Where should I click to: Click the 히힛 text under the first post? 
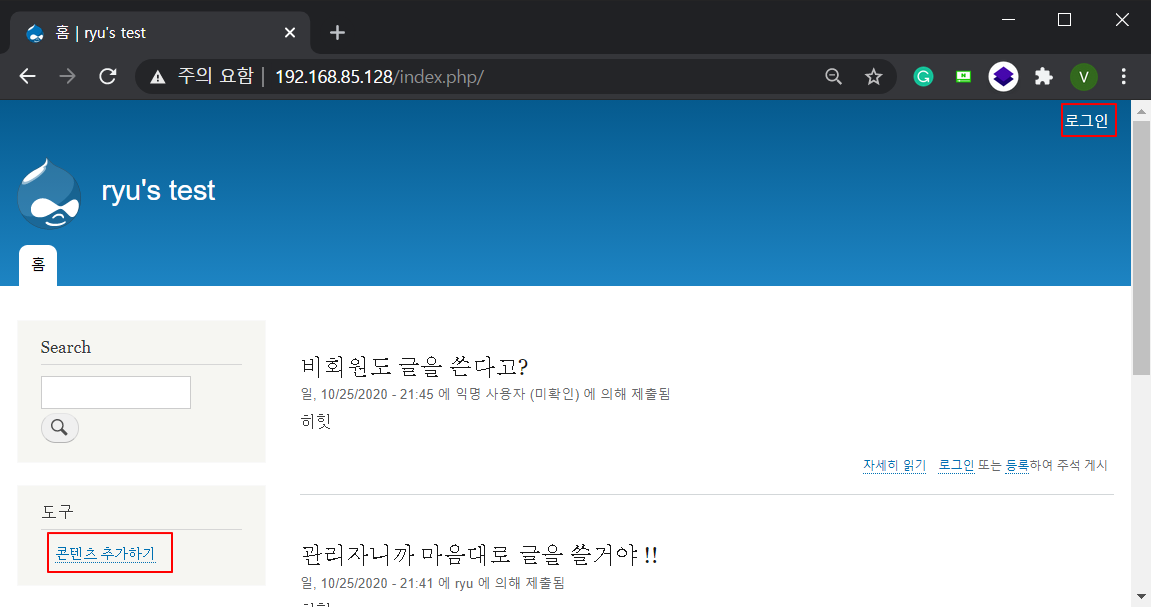316,421
